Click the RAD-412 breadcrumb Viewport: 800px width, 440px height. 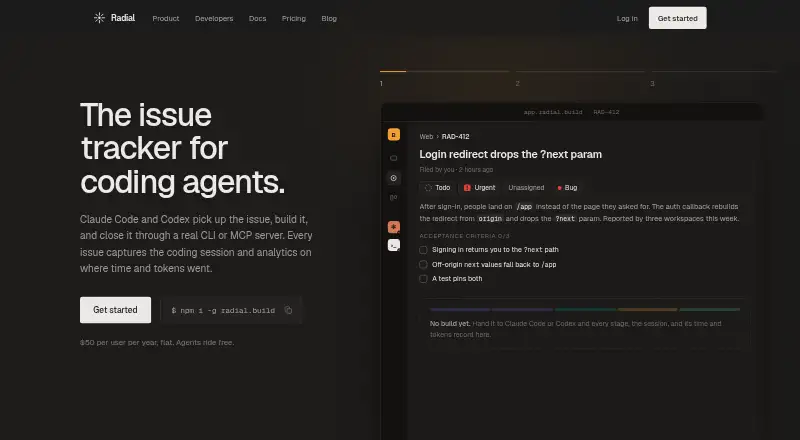click(x=456, y=137)
